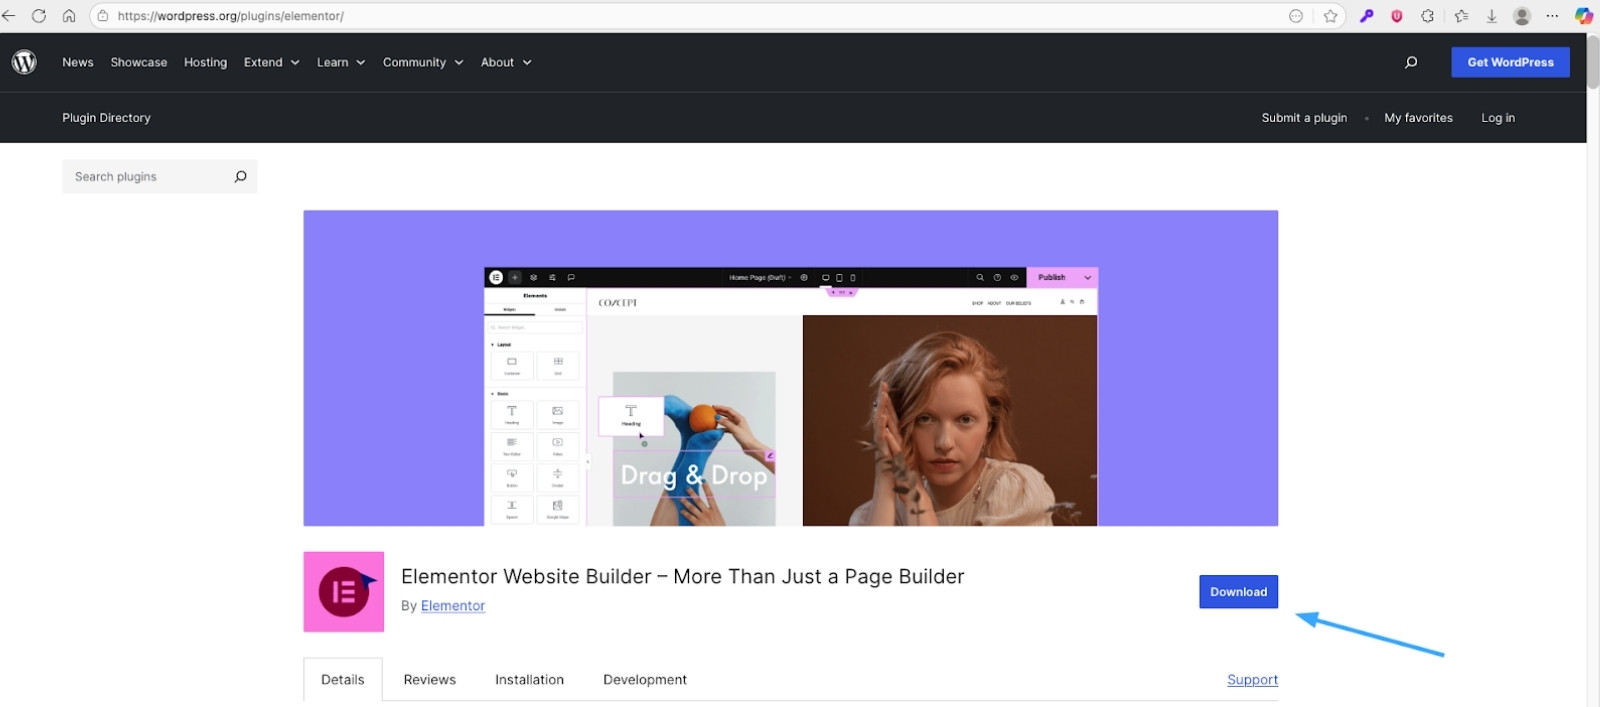This screenshot has width=1600, height=707.
Task: Show browser Downloads arrow icon
Action: click(1491, 16)
